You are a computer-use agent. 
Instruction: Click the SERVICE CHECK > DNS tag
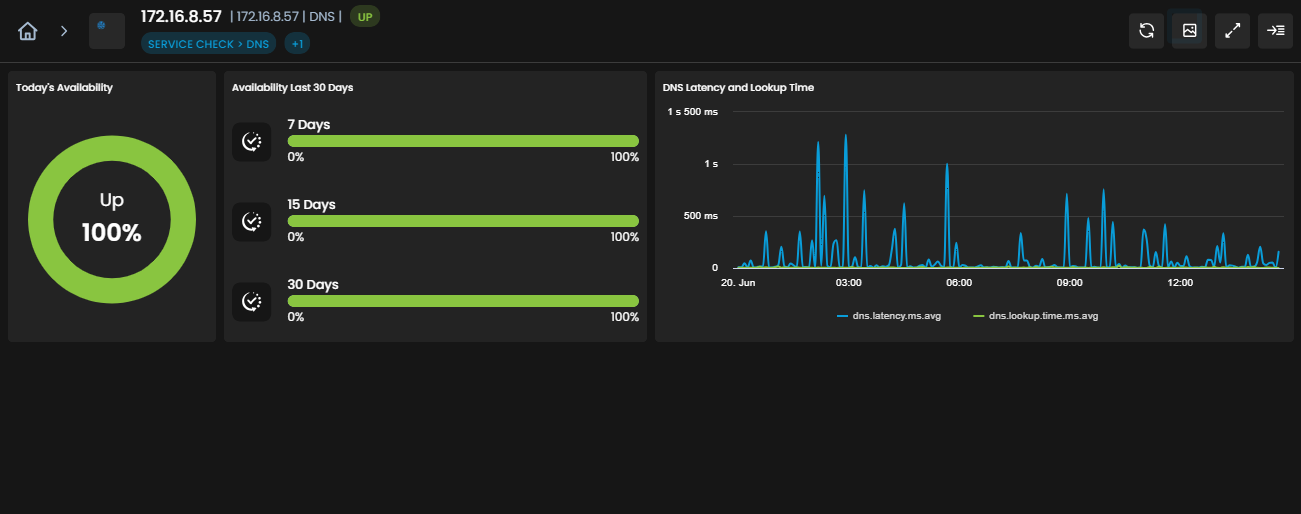pyautogui.click(x=208, y=44)
